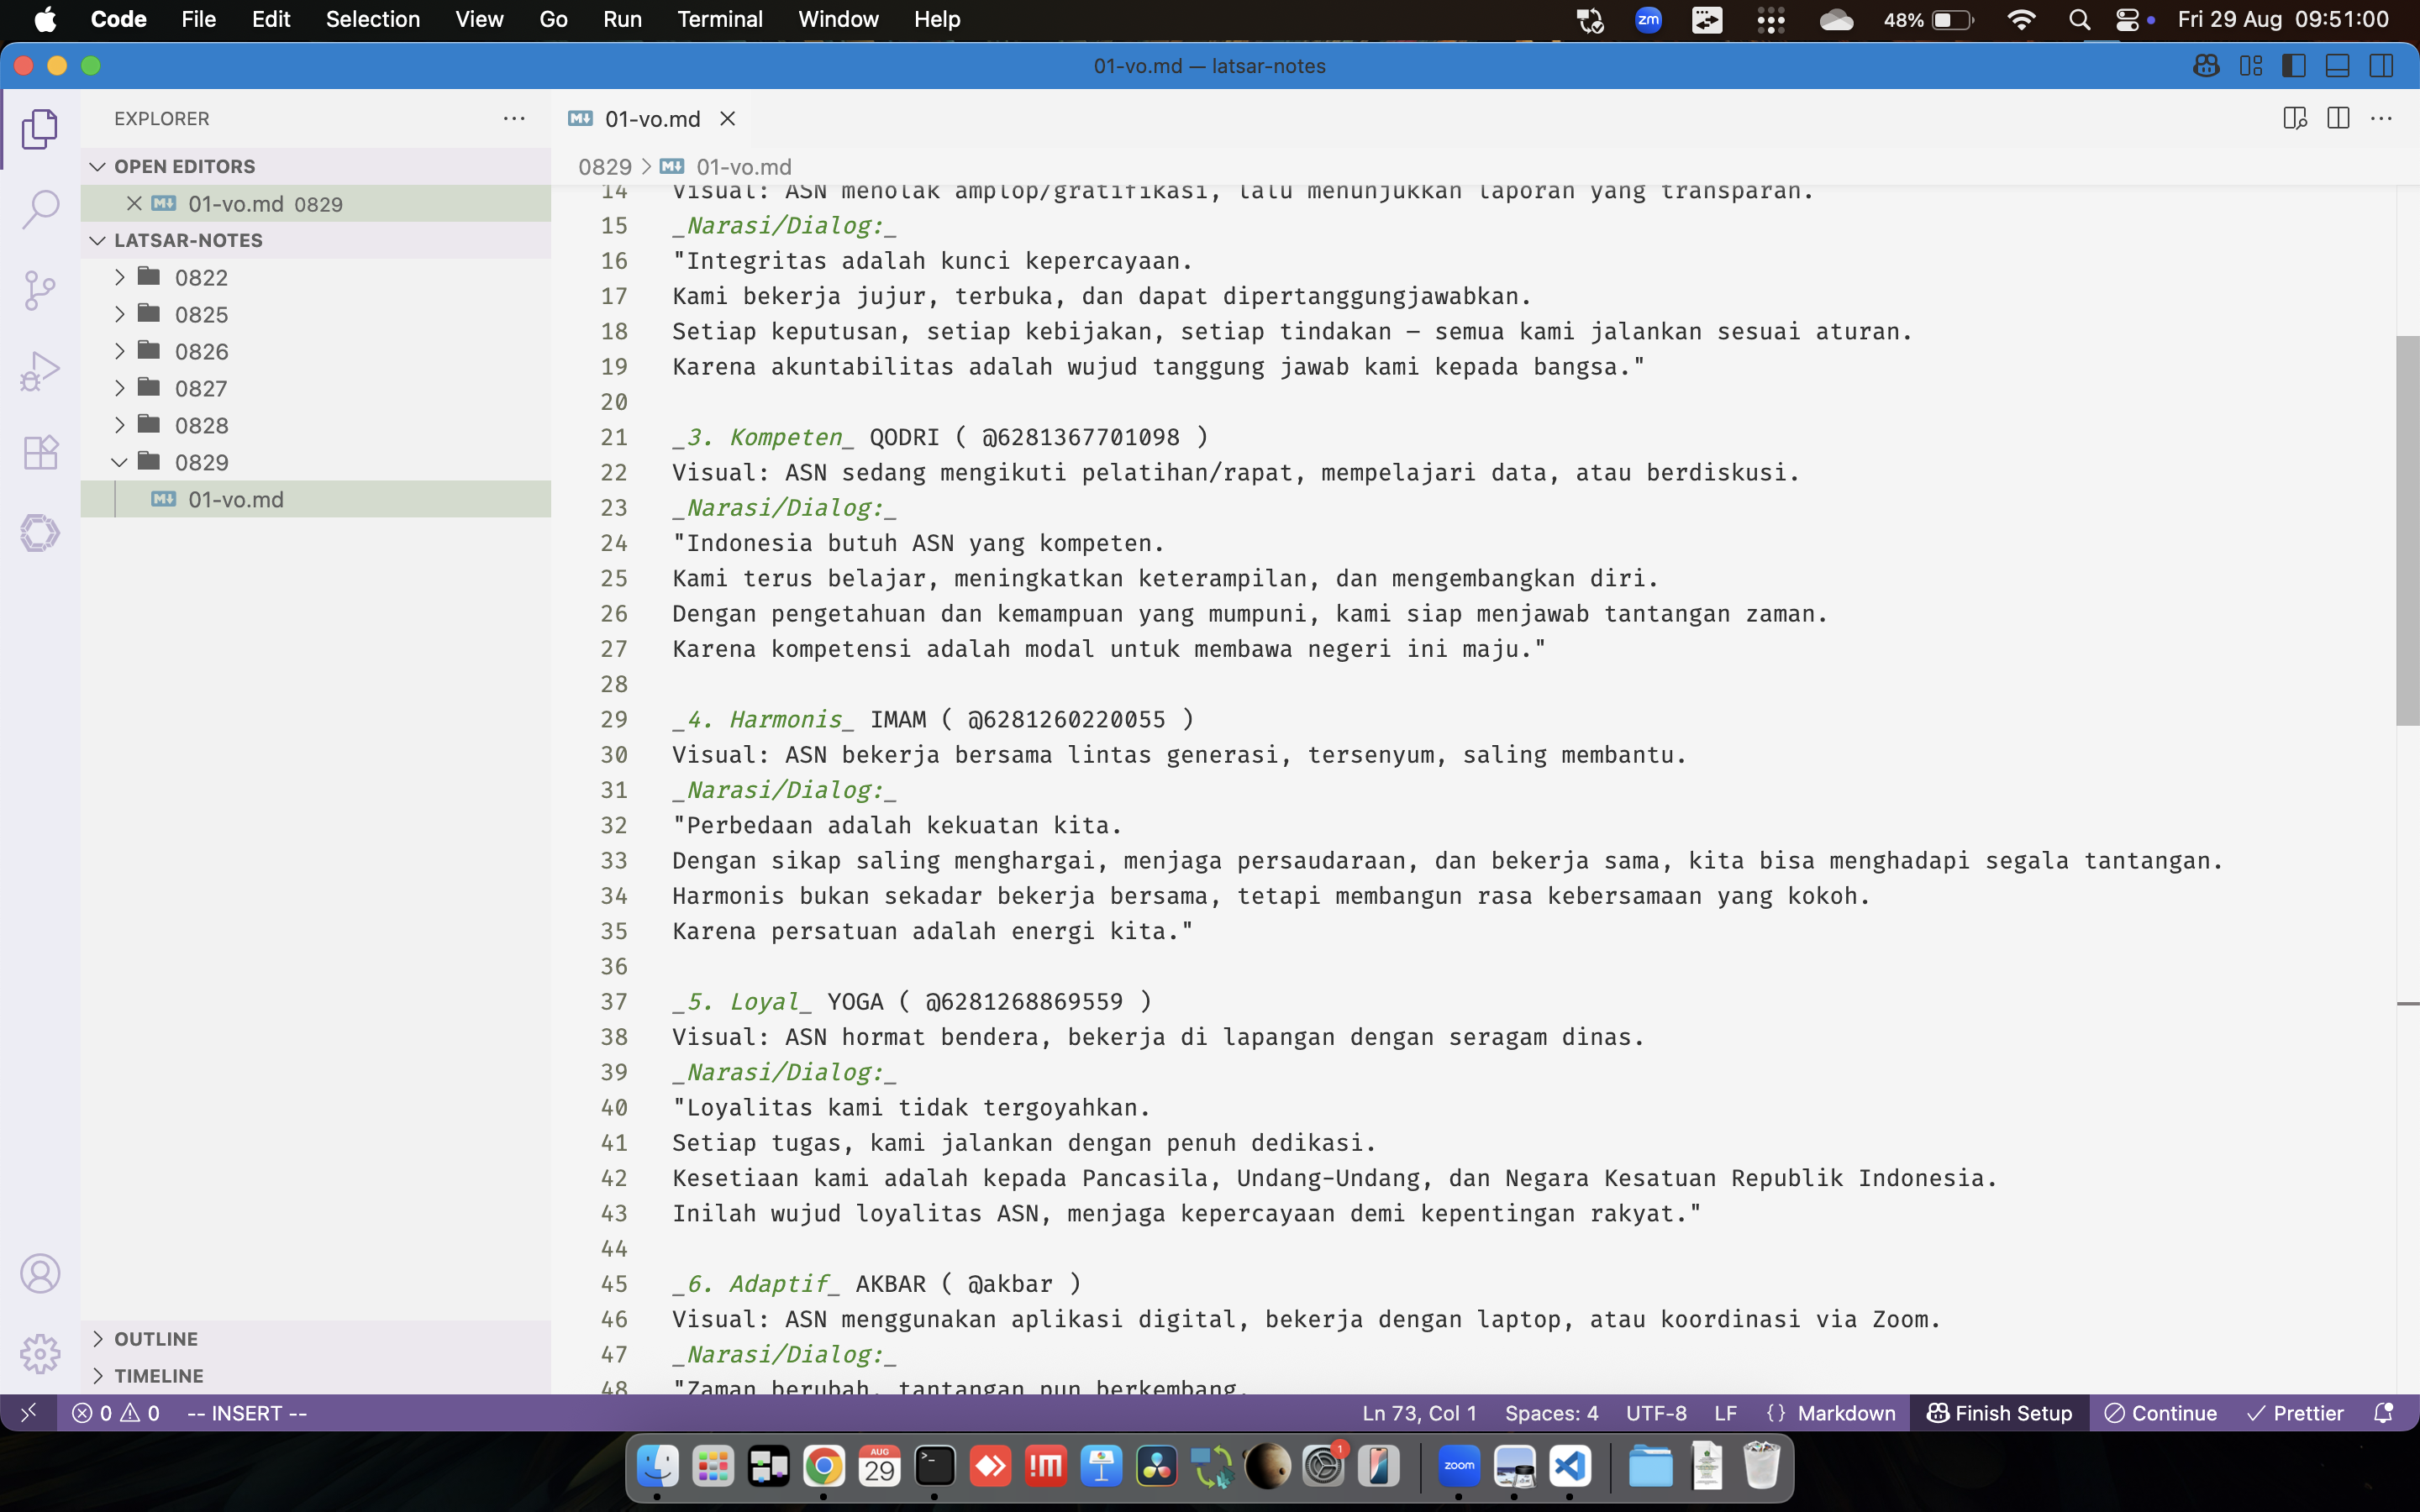Click the notifications bell in status bar

2384,1413
